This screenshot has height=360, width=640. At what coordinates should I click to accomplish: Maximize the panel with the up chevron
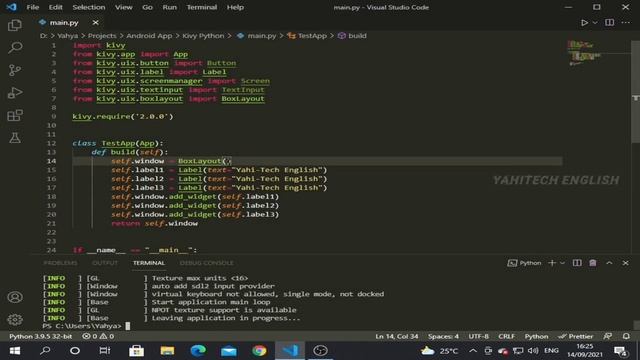pos(609,263)
